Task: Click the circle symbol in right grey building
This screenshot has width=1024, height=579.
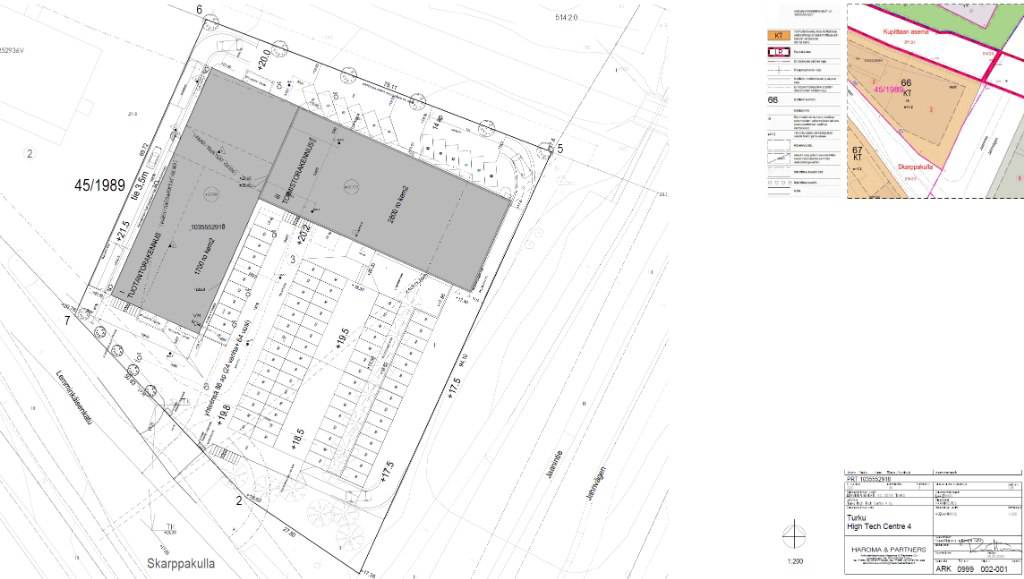Action: click(x=350, y=185)
